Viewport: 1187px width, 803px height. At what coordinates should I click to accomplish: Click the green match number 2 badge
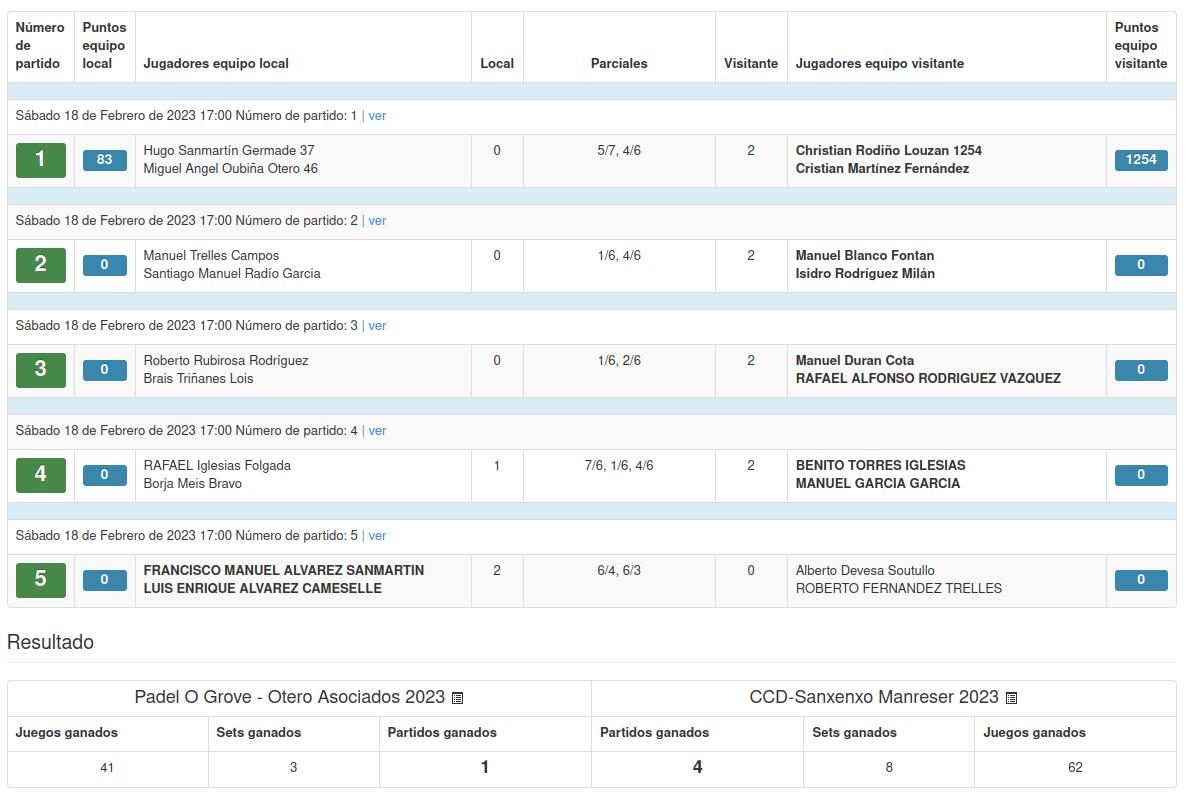(x=41, y=265)
